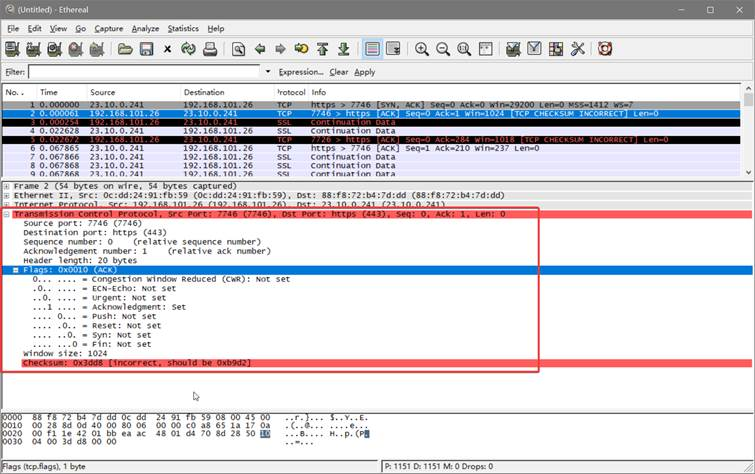The image size is (755, 474).
Task: Save capture file with floppy icon
Action: point(146,49)
